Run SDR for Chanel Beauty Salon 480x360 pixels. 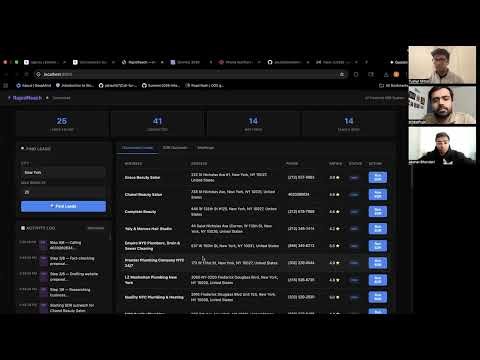click(x=378, y=194)
